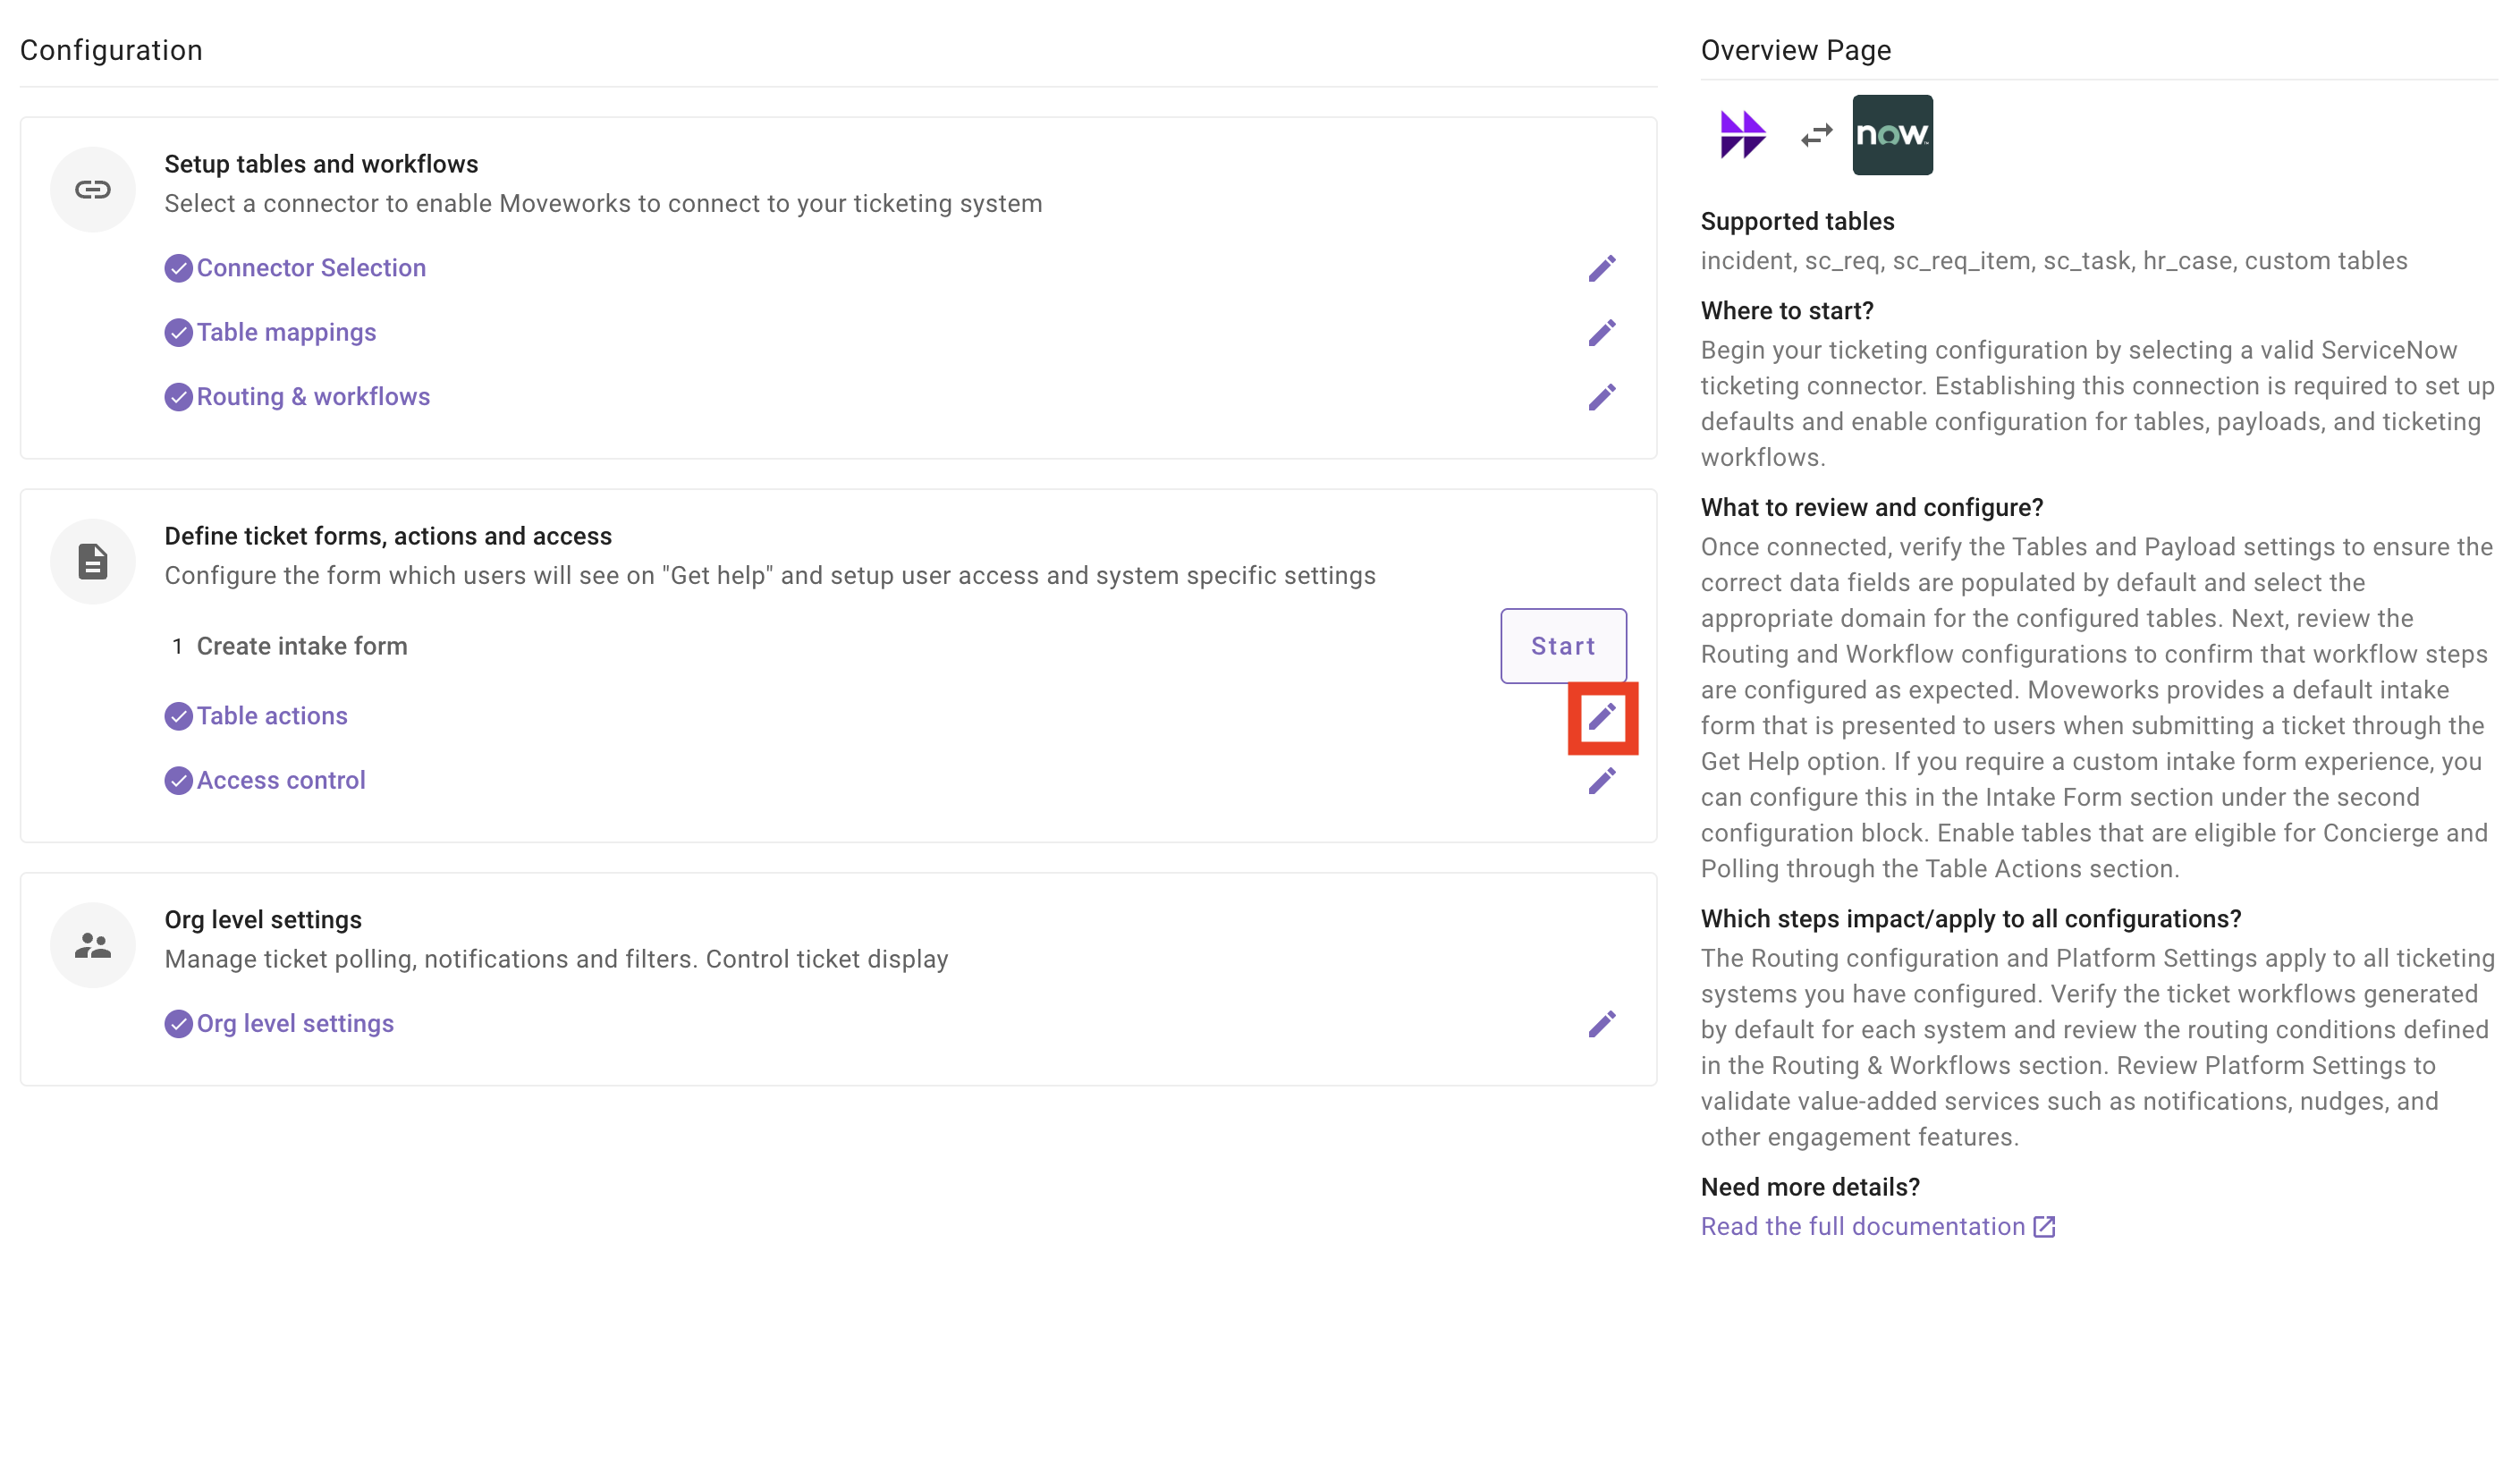2520x1463 pixels.
Task: Go to Routing & workflows
Action: [x=313, y=397]
